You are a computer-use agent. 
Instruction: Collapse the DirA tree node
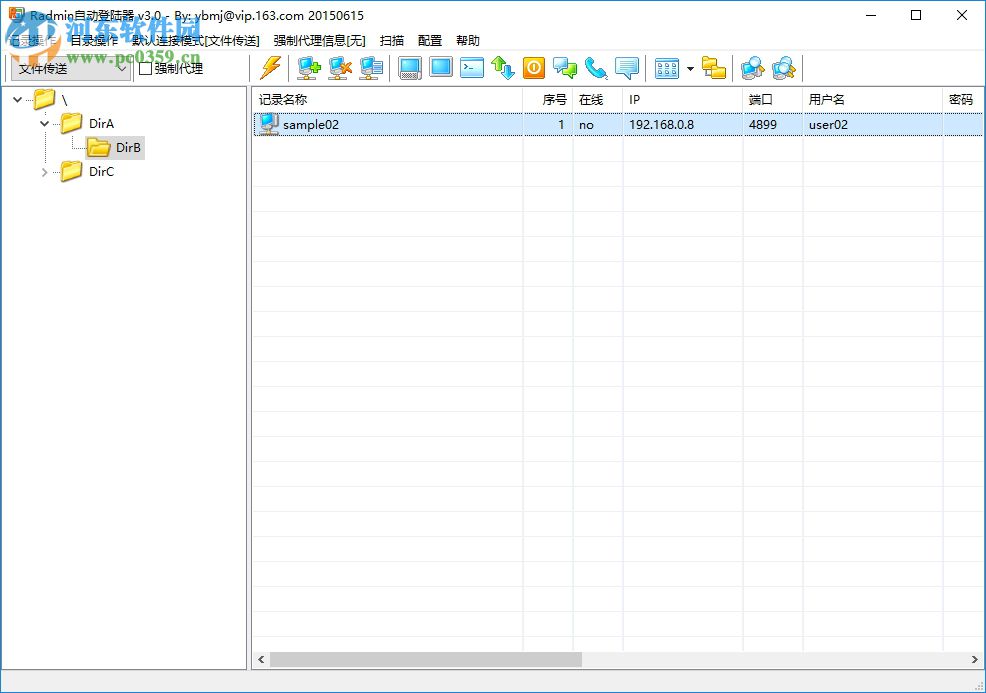[x=45, y=123]
